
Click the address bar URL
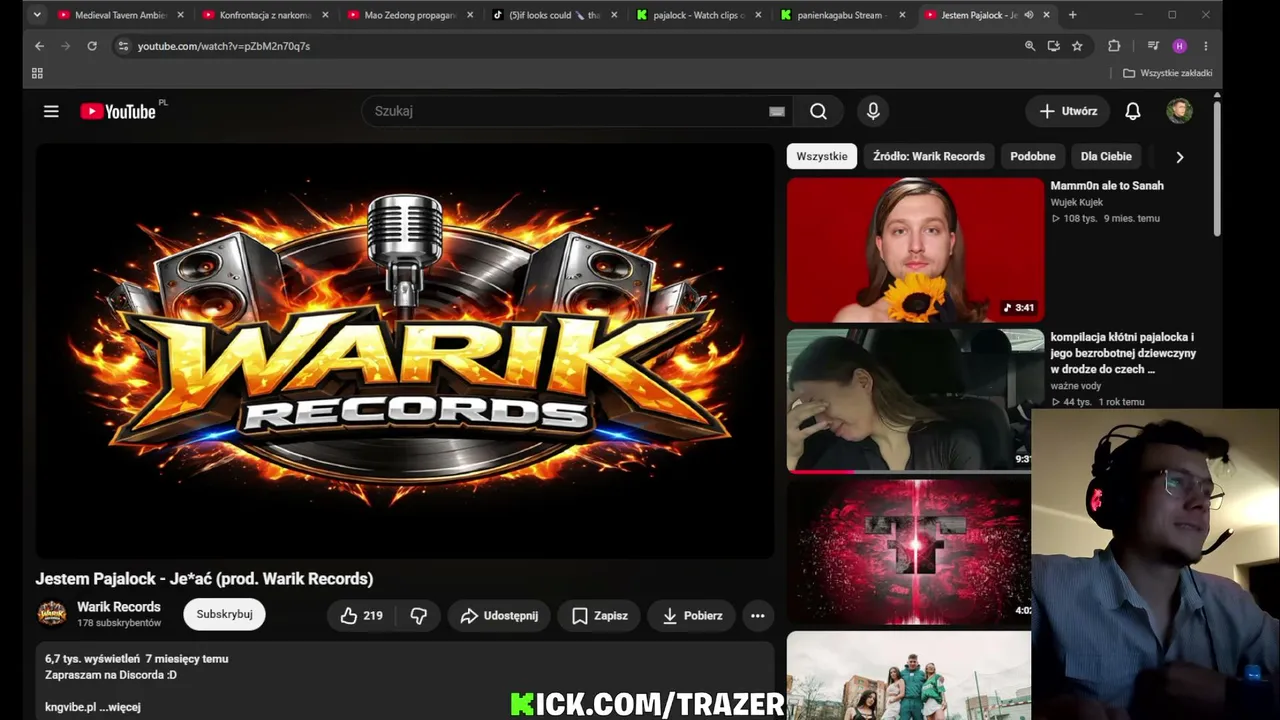pos(224,46)
